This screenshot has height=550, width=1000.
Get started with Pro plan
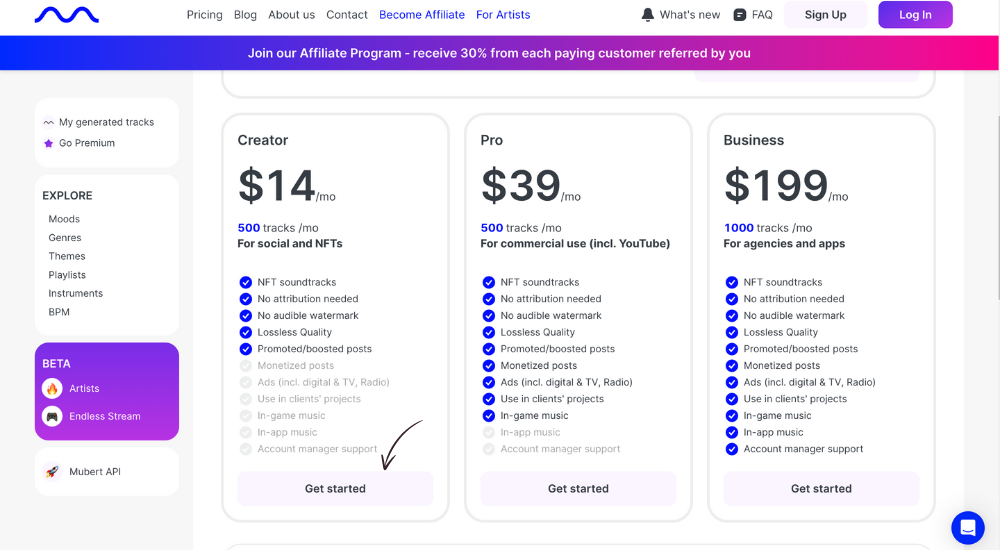pyautogui.click(x=578, y=489)
